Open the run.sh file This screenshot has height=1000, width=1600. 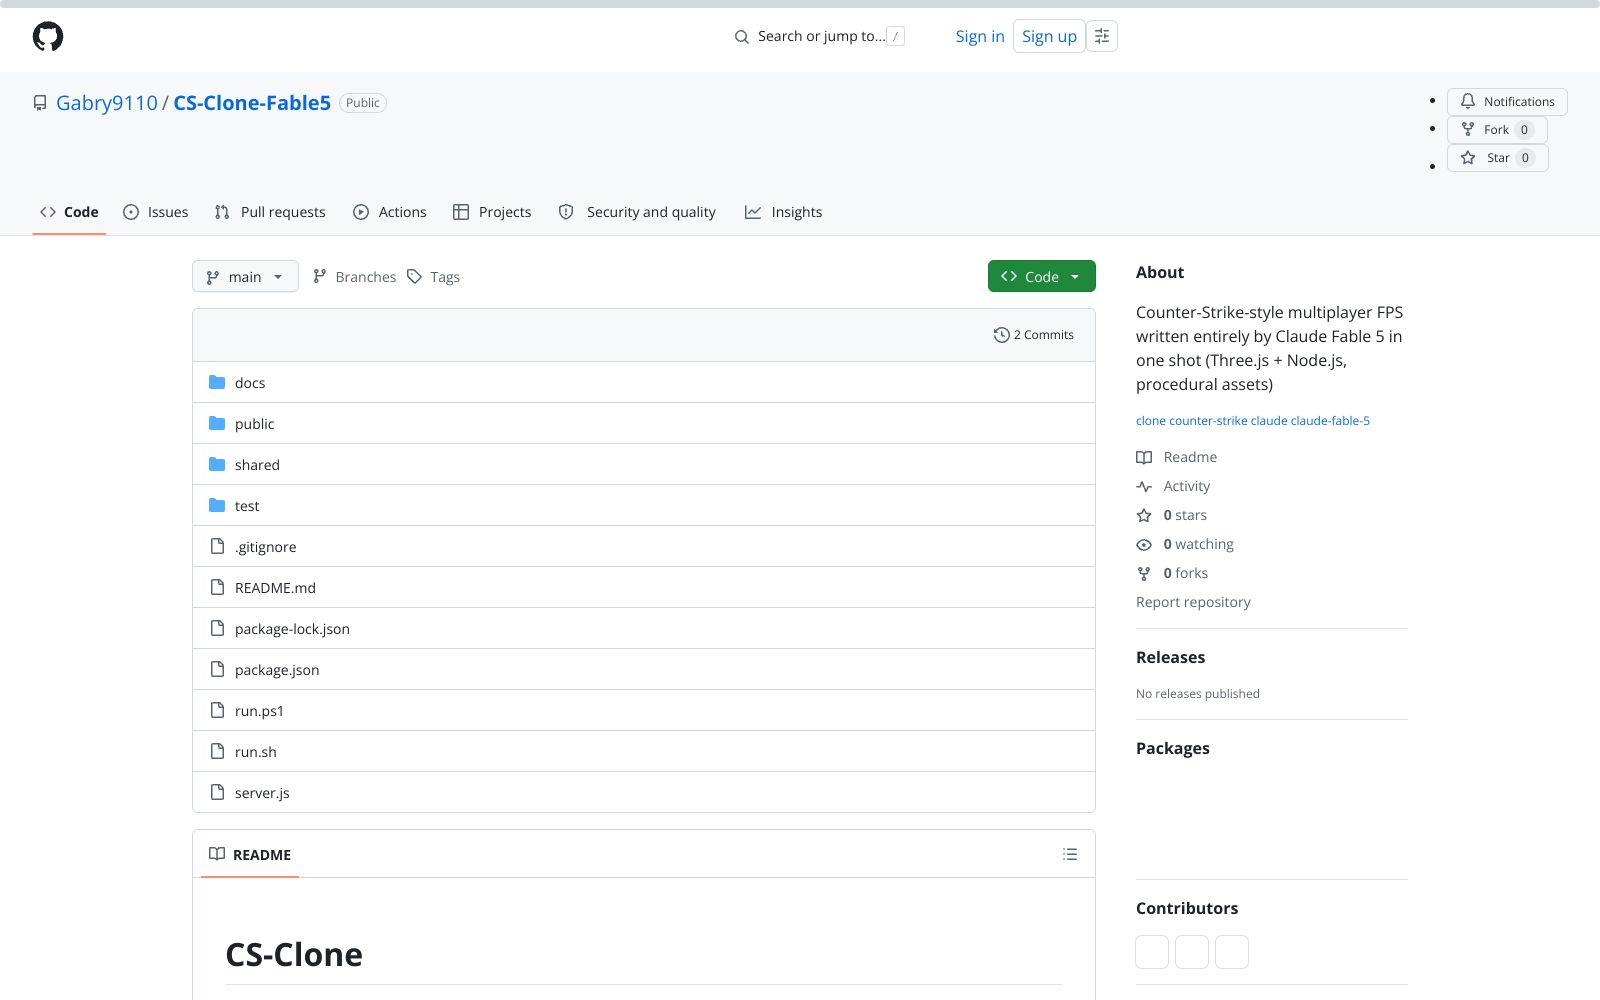coord(255,752)
